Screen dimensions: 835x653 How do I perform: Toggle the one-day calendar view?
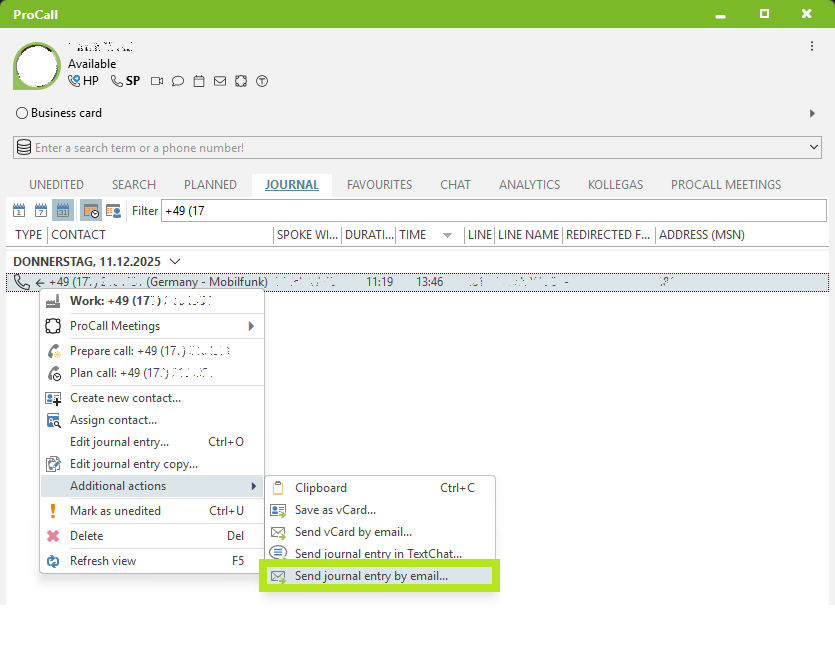[21, 210]
